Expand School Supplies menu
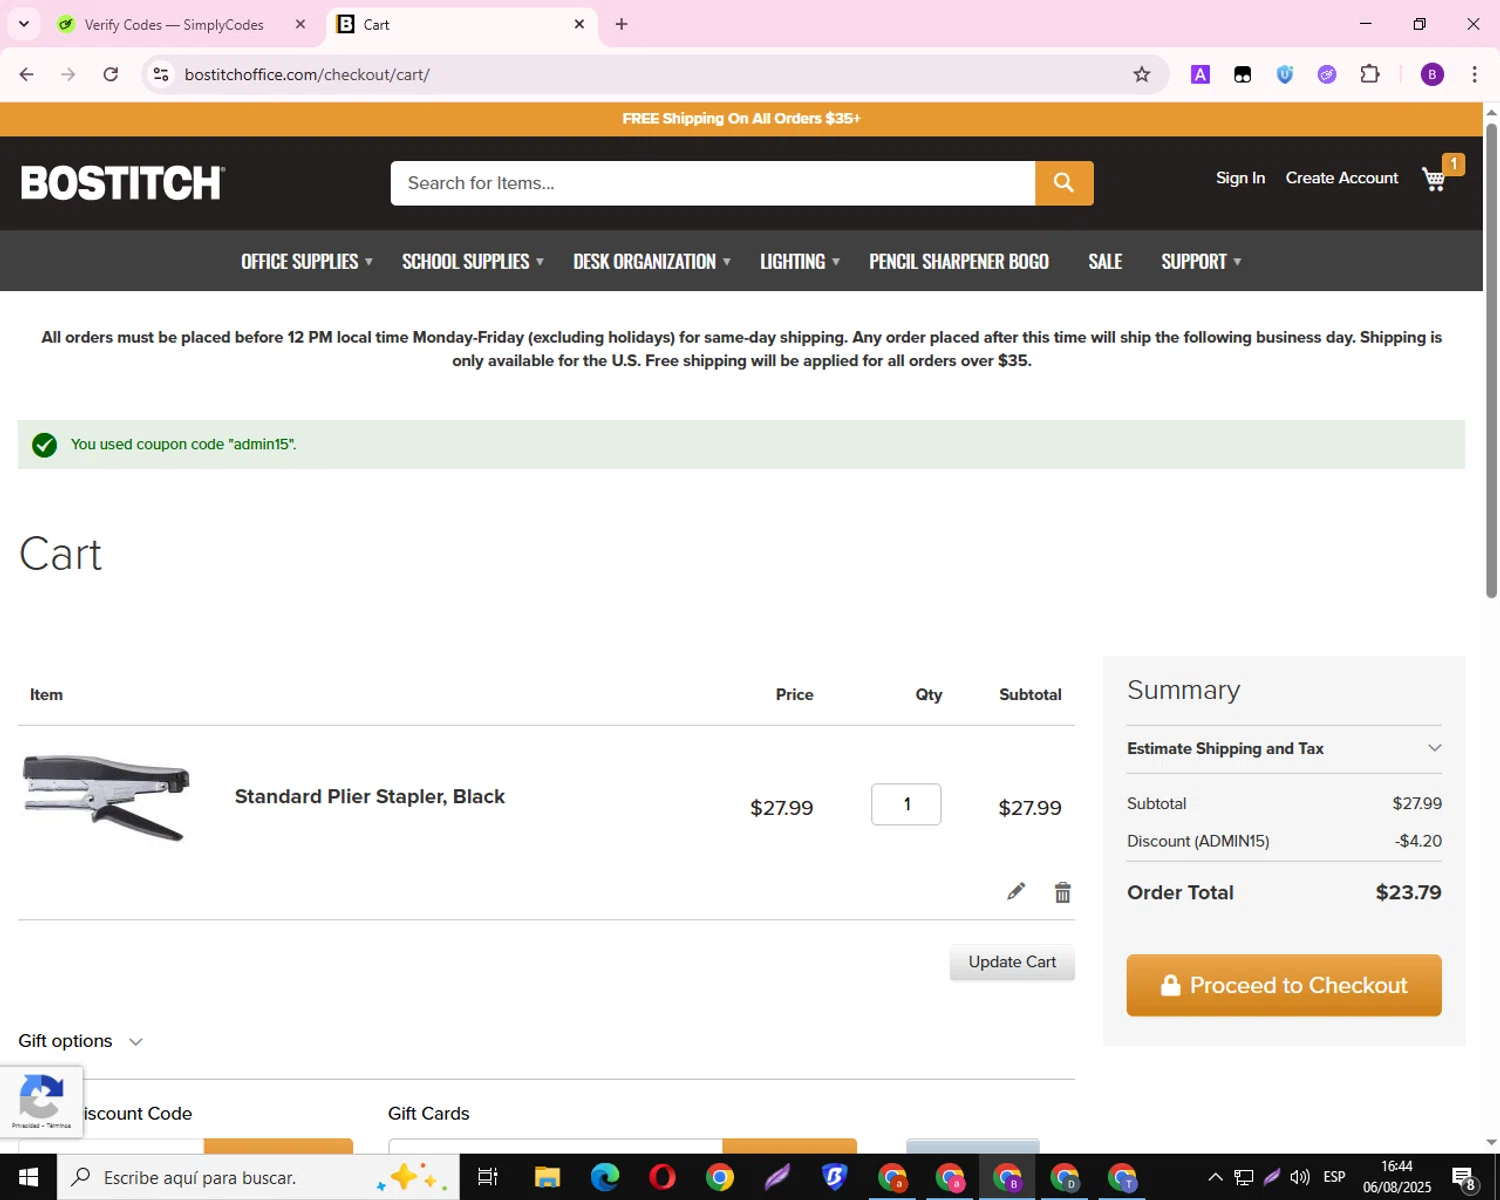Screen dimensions: 1500x1200 pyautogui.click(x=472, y=261)
